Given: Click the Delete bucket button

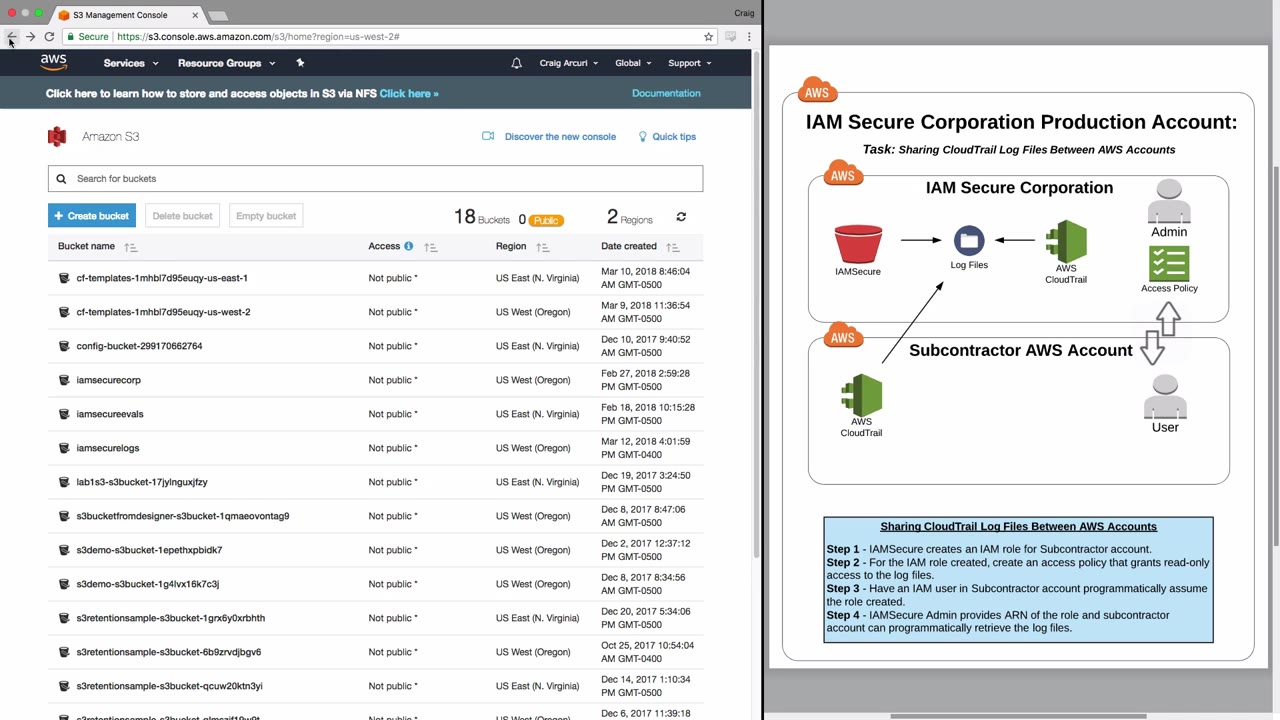Looking at the screenshot, I should [x=182, y=216].
